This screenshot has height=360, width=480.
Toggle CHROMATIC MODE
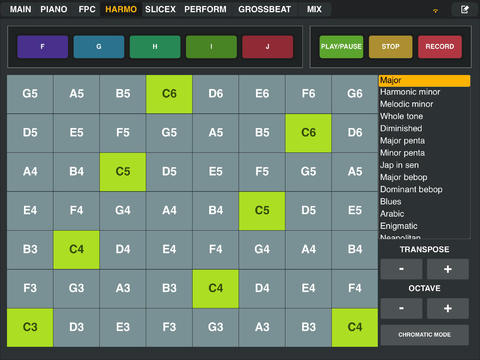click(425, 335)
